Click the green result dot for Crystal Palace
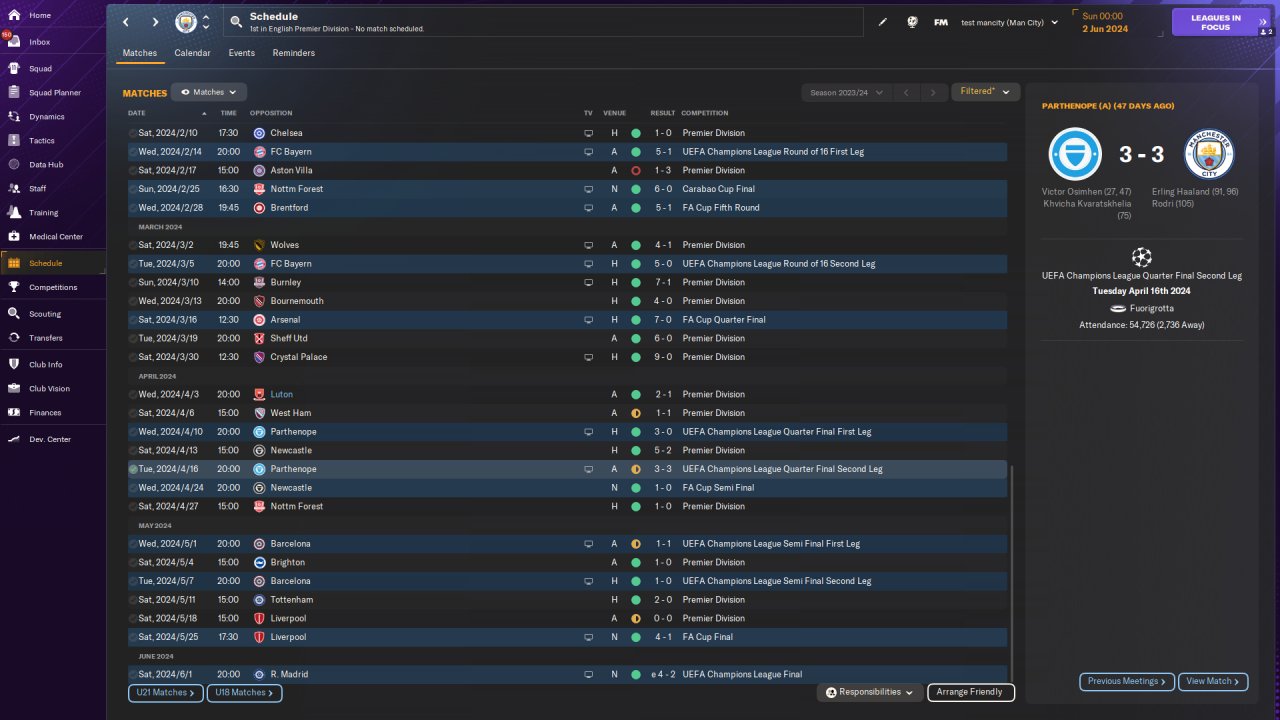This screenshot has height=720, width=1280. [x=635, y=357]
